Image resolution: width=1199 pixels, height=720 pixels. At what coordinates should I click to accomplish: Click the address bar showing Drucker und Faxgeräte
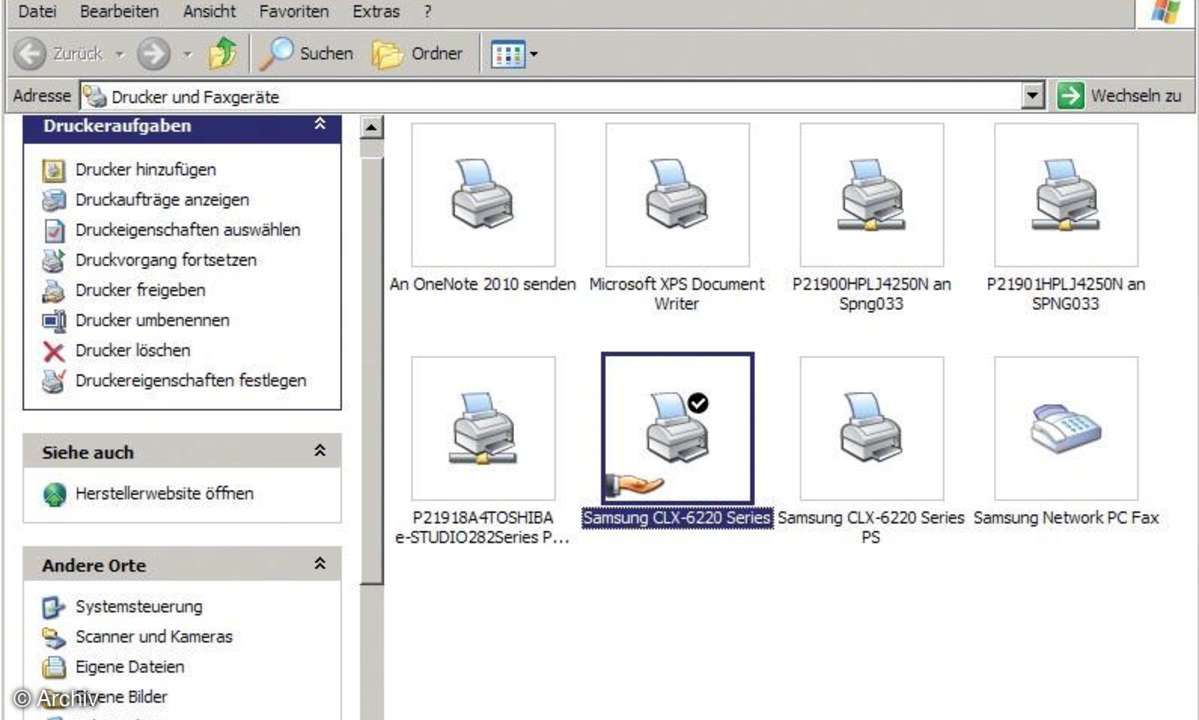coord(551,96)
